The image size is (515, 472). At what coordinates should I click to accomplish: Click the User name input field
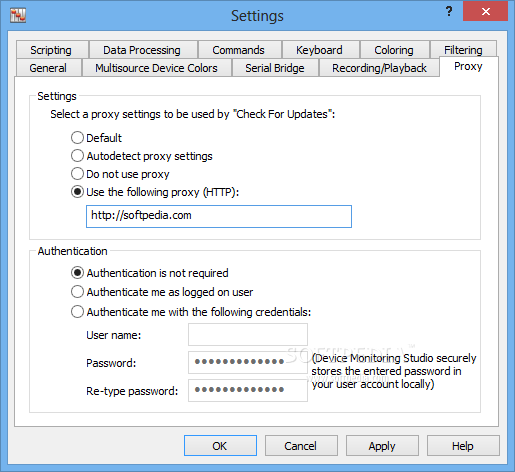pos(248,334)
